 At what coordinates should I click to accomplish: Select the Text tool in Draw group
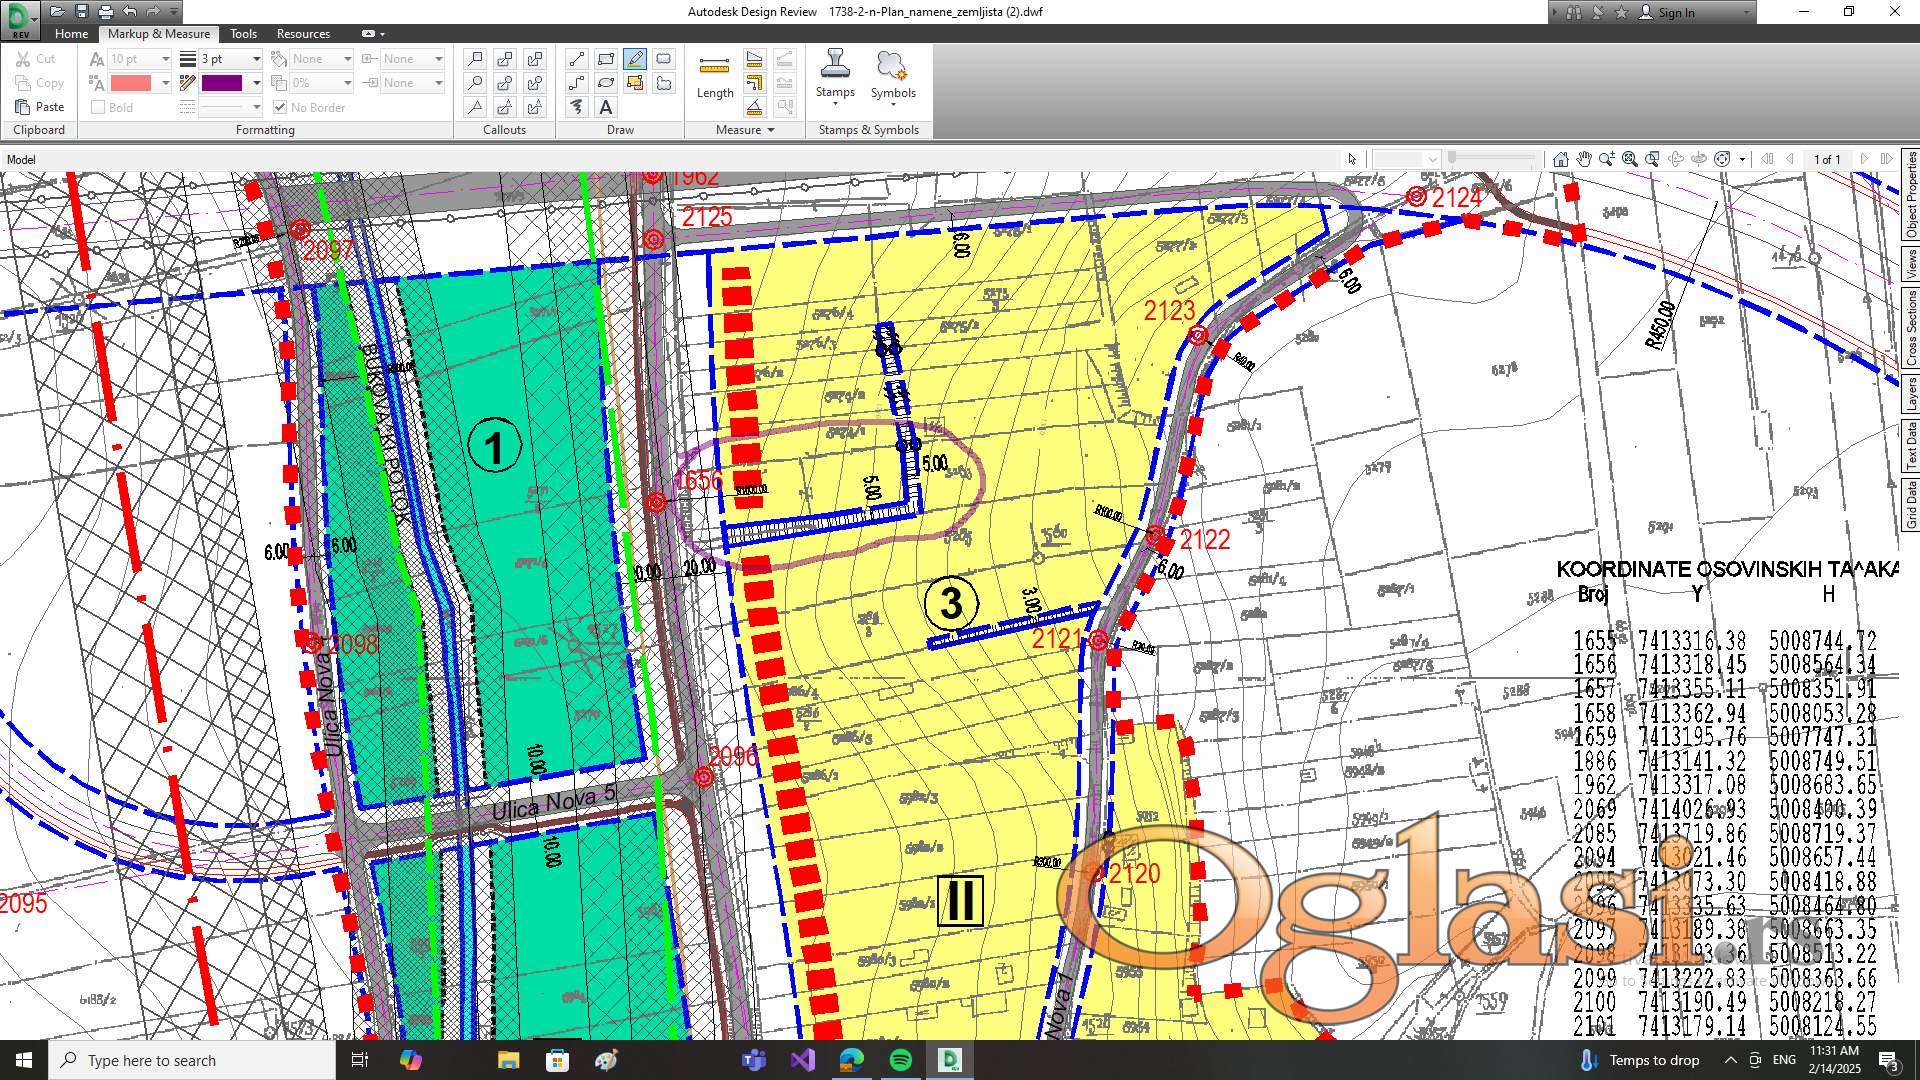click(x=605, y=107)
